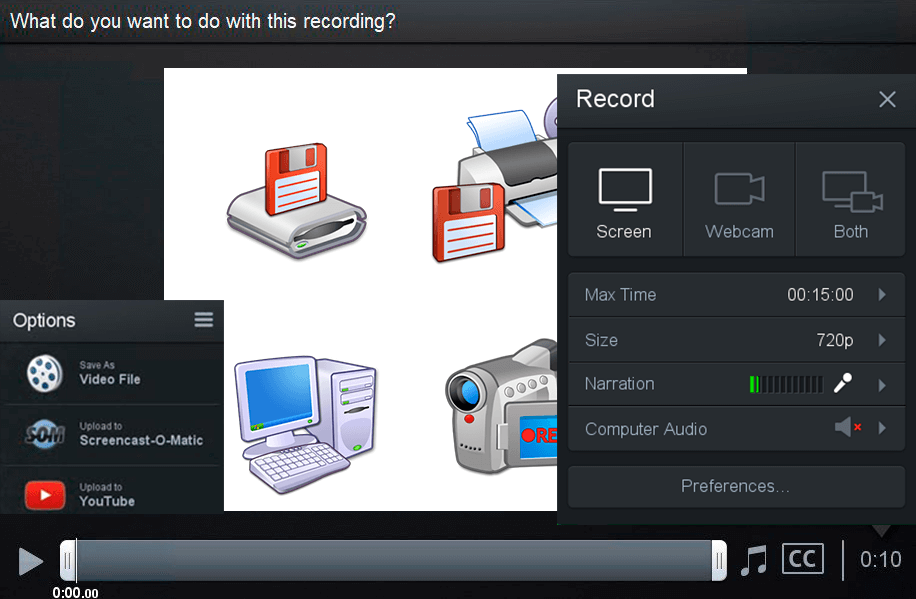Toggle closed captions with the CC button

click(802, 559)
